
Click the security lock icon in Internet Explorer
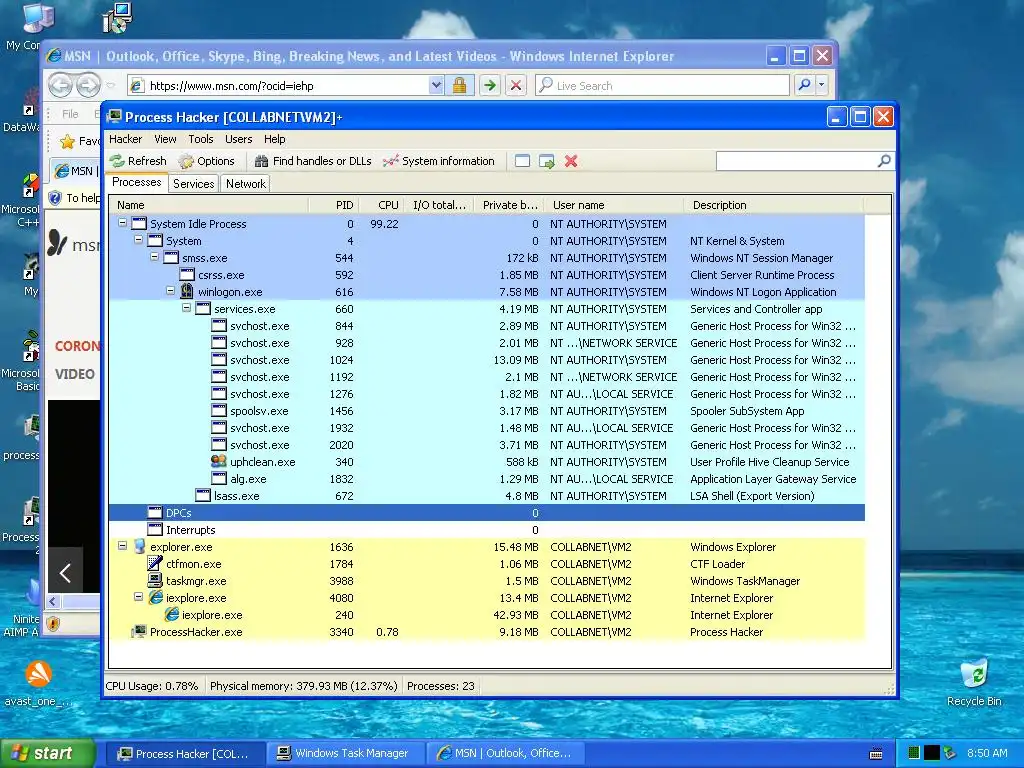459,86
